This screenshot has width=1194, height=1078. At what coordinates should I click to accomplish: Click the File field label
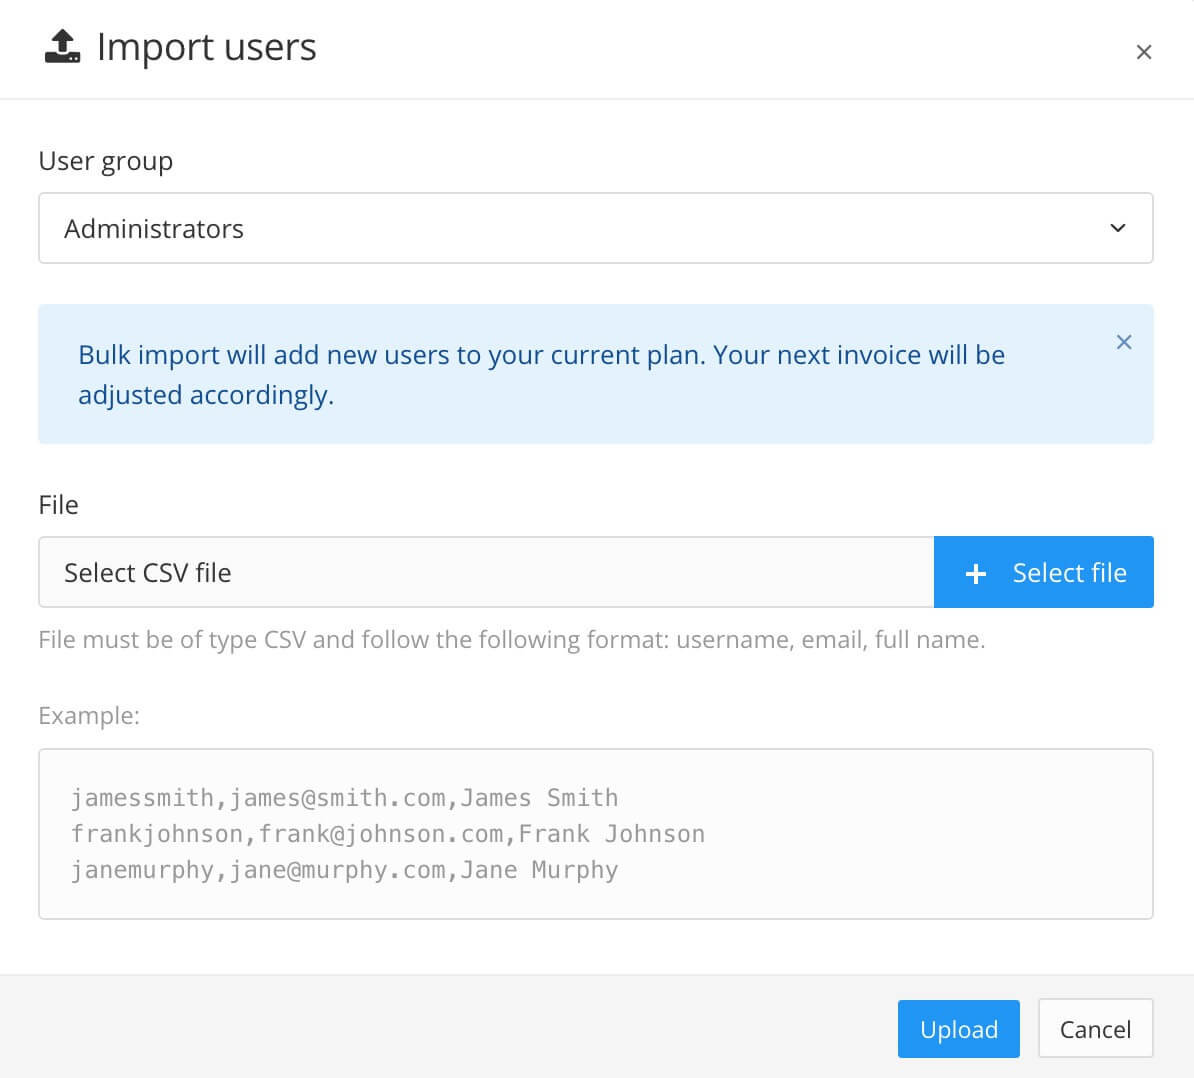pyautogui.click(x=58, y=505)
